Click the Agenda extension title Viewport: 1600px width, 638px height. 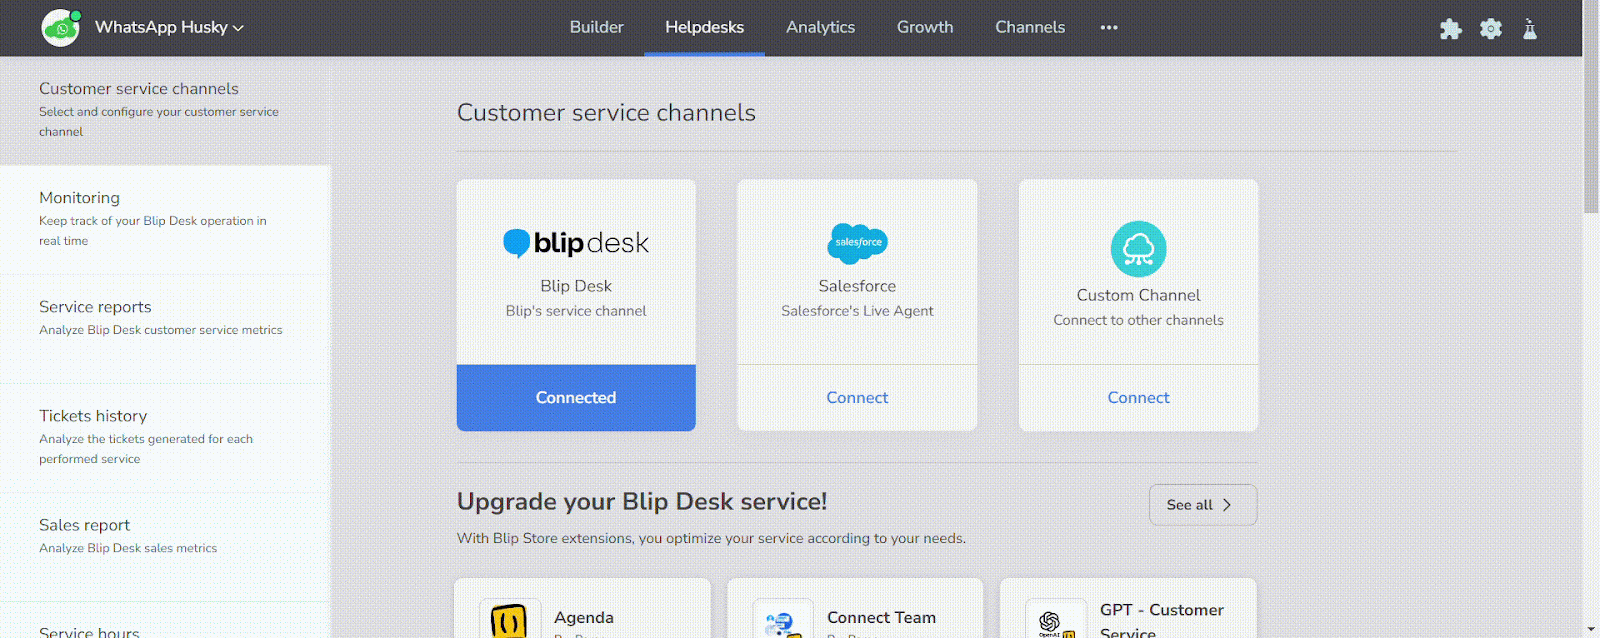(584, 618)
